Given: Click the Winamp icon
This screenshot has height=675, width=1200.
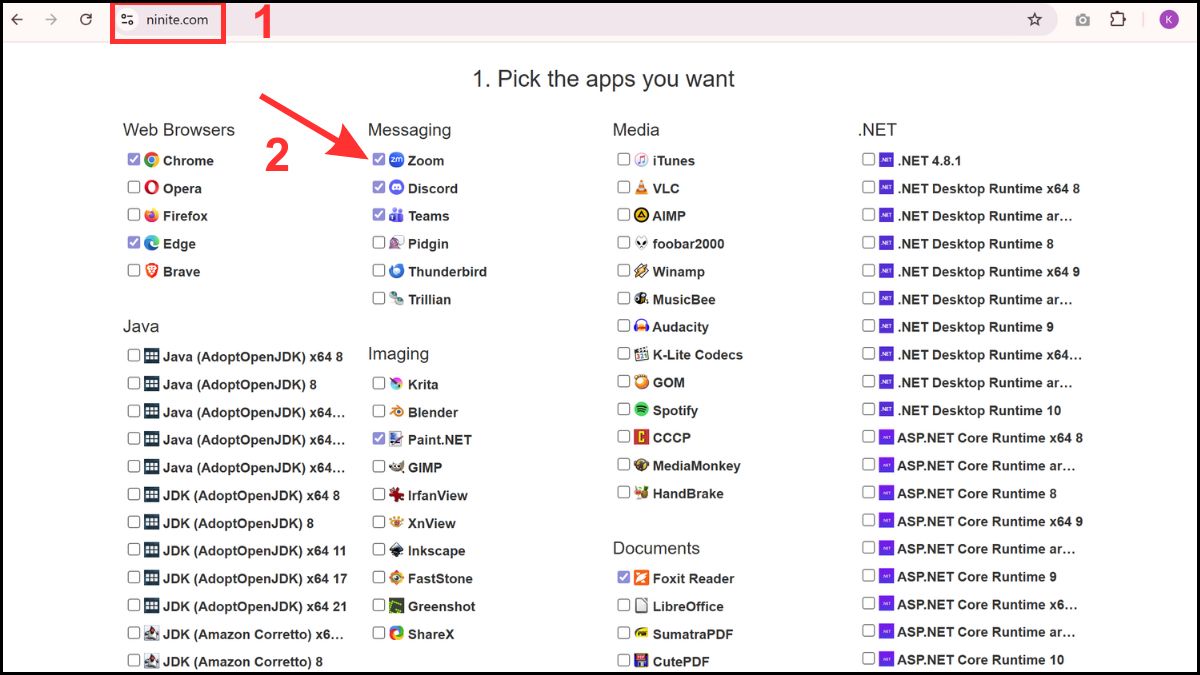Looking at the screenshot, I should [642, 271].
